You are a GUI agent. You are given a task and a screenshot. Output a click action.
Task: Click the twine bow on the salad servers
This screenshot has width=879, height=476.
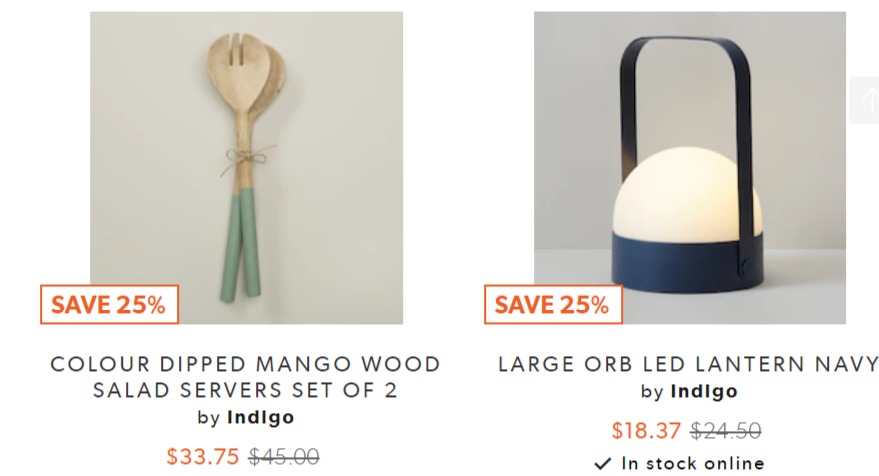(x=247, y=158)
